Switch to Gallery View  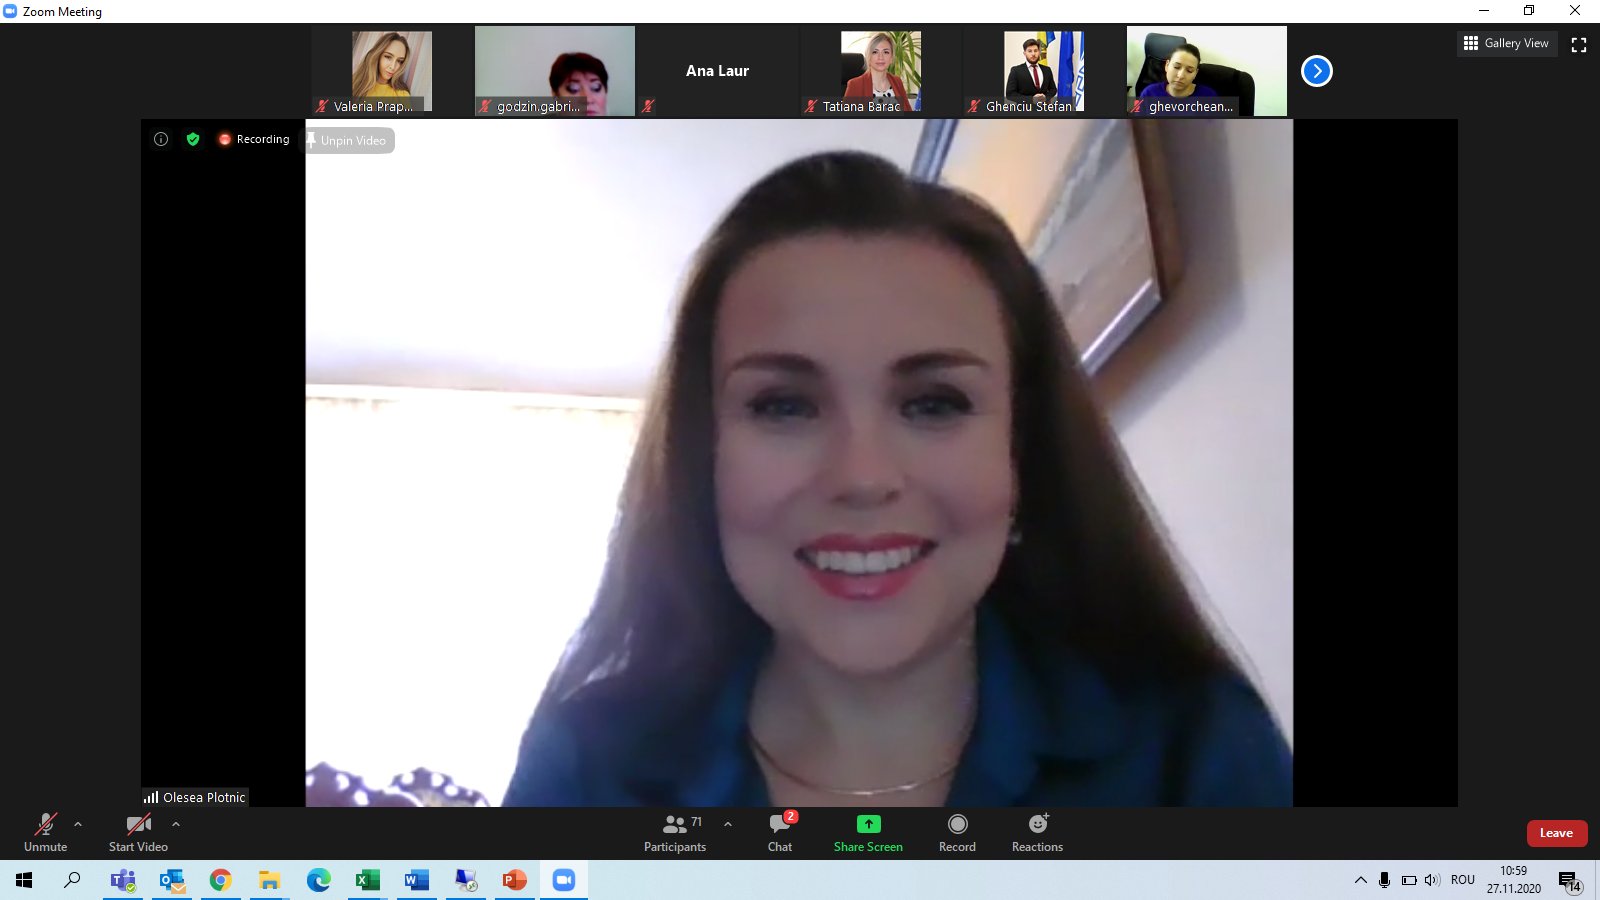click(x=1507, y=43)
